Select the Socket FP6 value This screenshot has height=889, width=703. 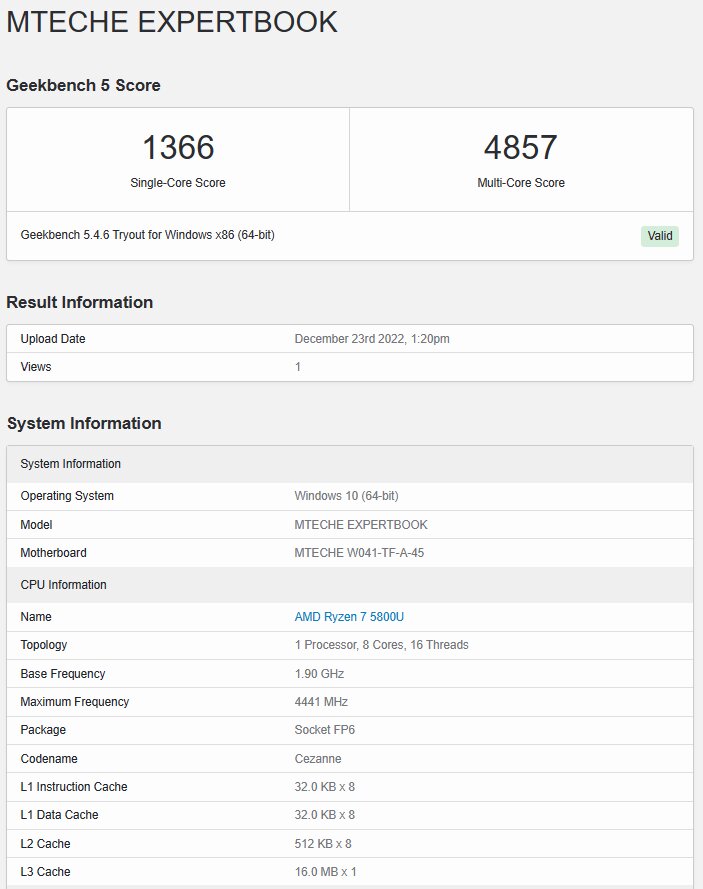(x=324, y=730)
